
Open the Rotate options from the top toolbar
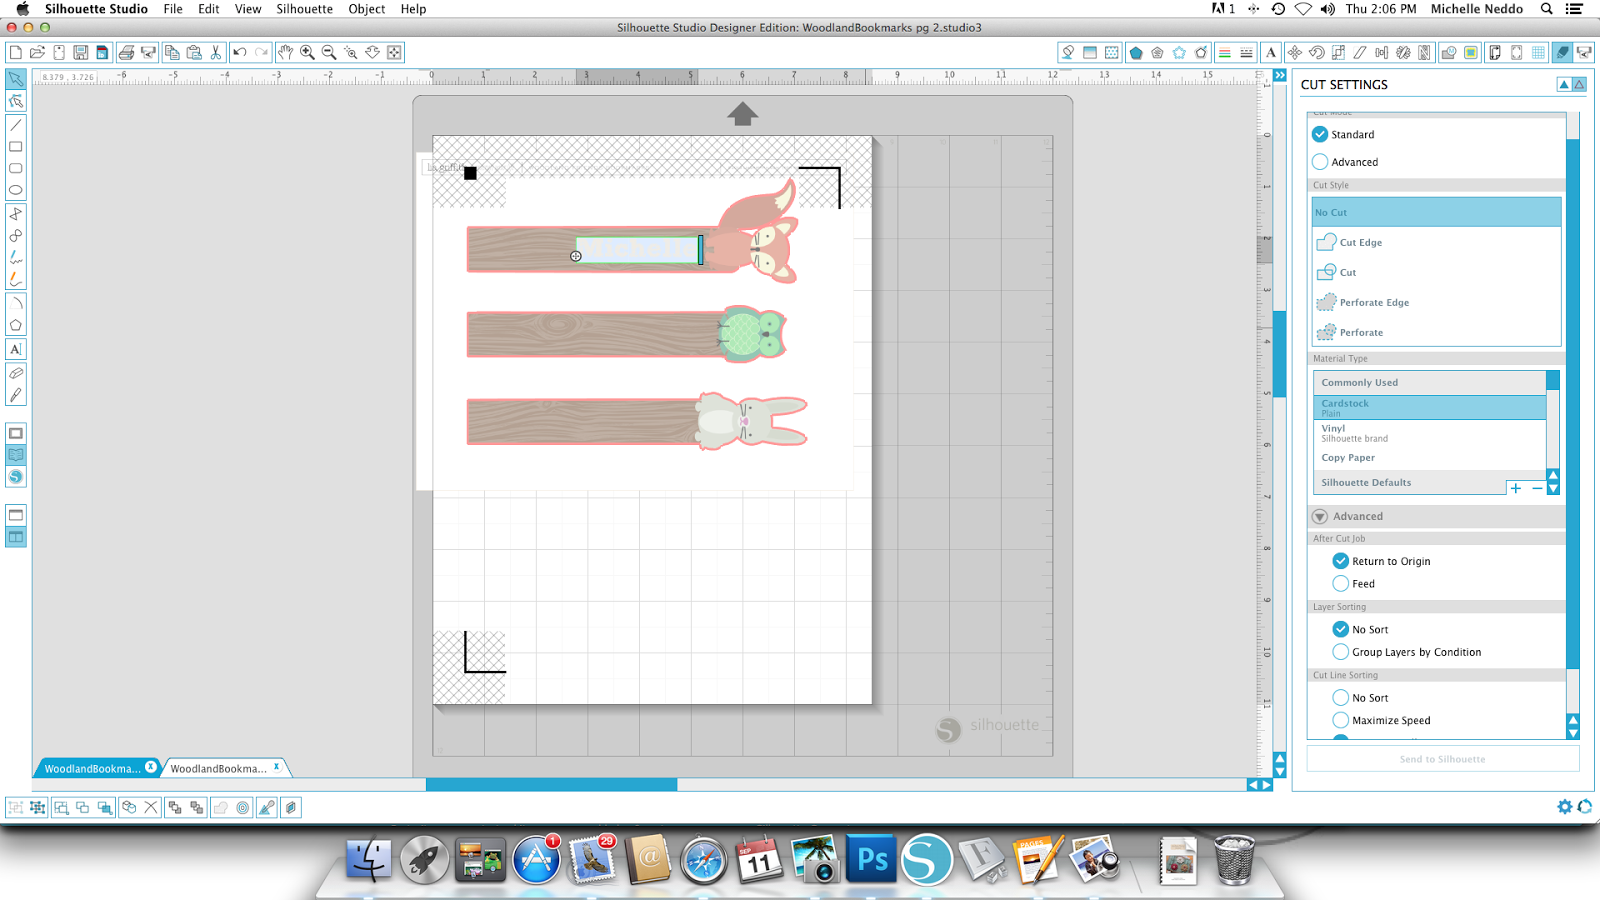(1315, 52)
